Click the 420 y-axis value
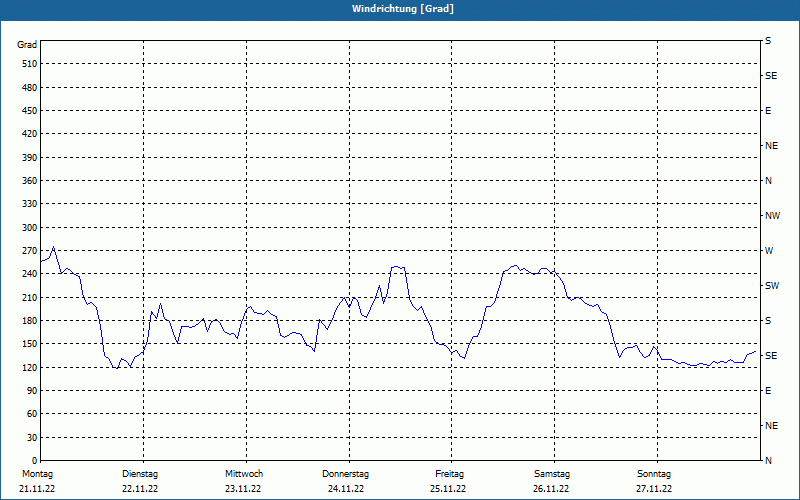800x500 pixels. (30, 134)
